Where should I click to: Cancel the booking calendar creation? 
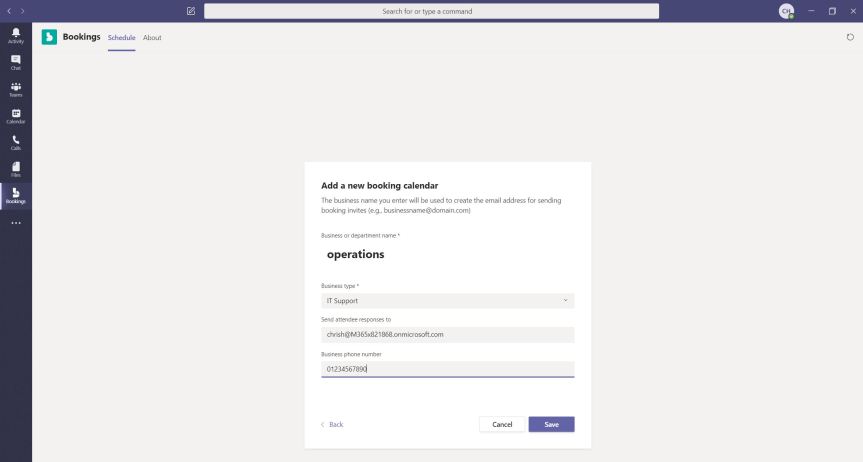[x=502, y=424]
